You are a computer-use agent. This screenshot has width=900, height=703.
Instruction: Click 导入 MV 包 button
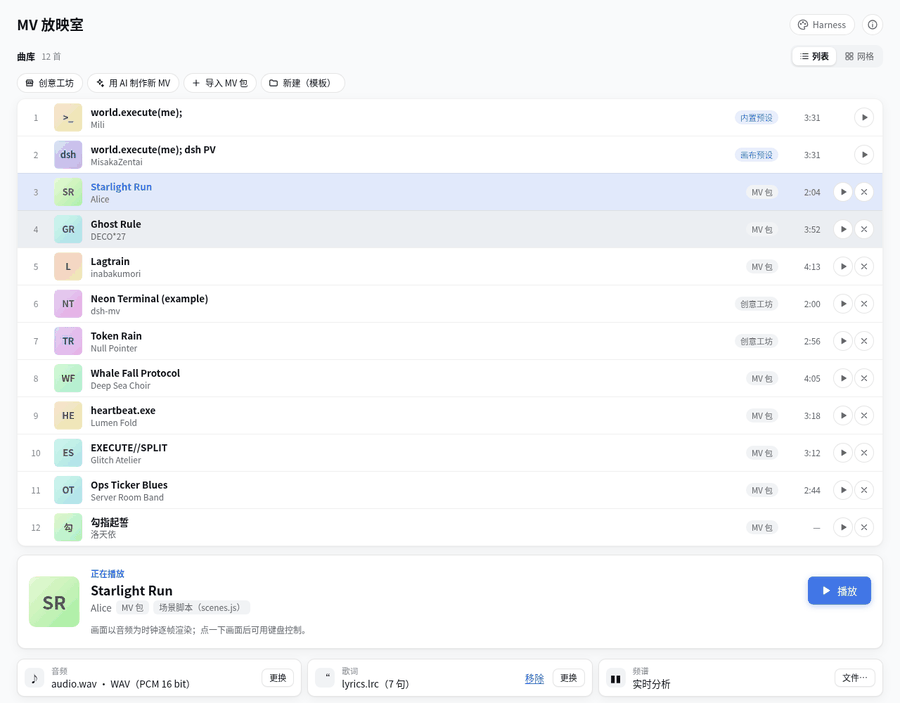[x=220, y=83]
